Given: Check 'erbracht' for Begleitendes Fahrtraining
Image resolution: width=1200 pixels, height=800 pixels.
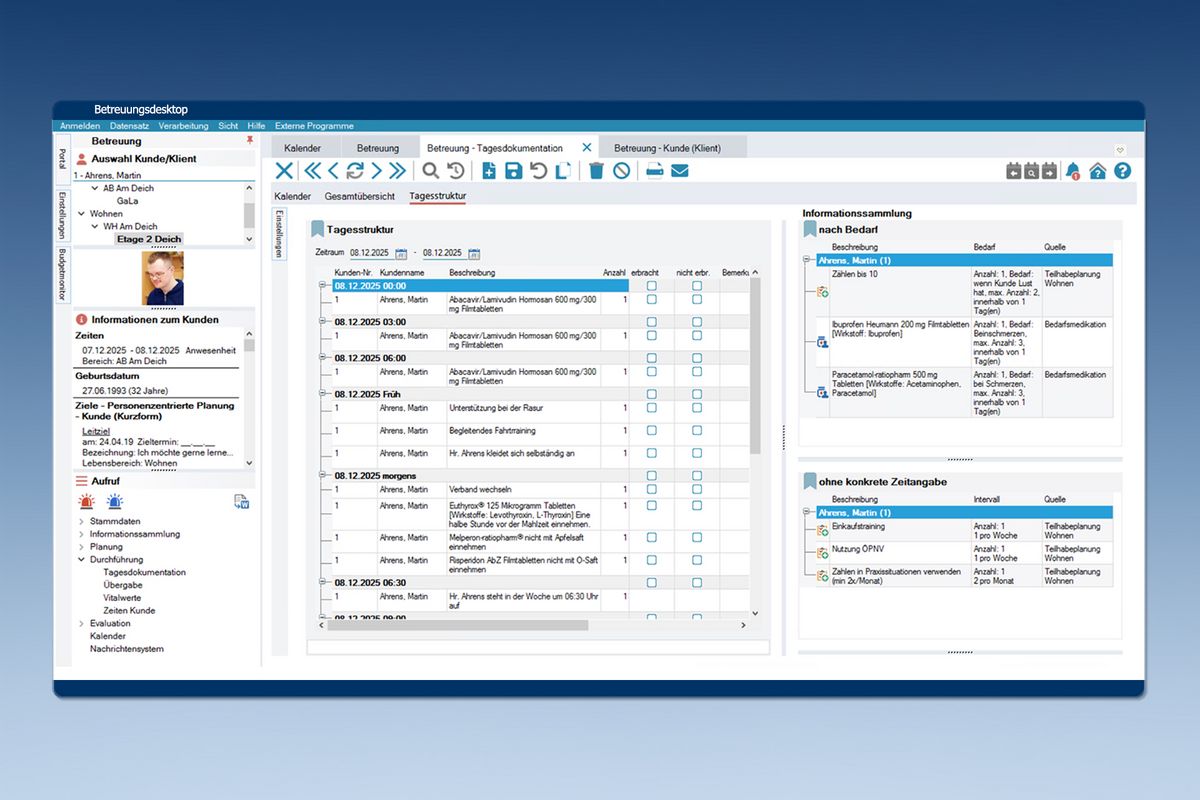Looking at the screenshot, I should point(651,430).
